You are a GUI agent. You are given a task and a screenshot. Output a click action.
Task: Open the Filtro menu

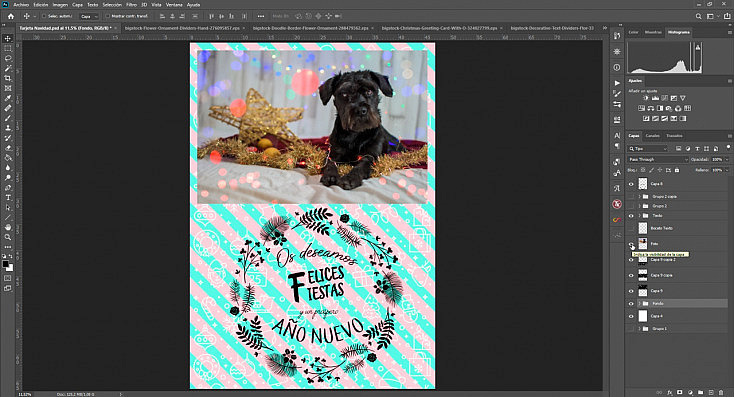(132, 5)
